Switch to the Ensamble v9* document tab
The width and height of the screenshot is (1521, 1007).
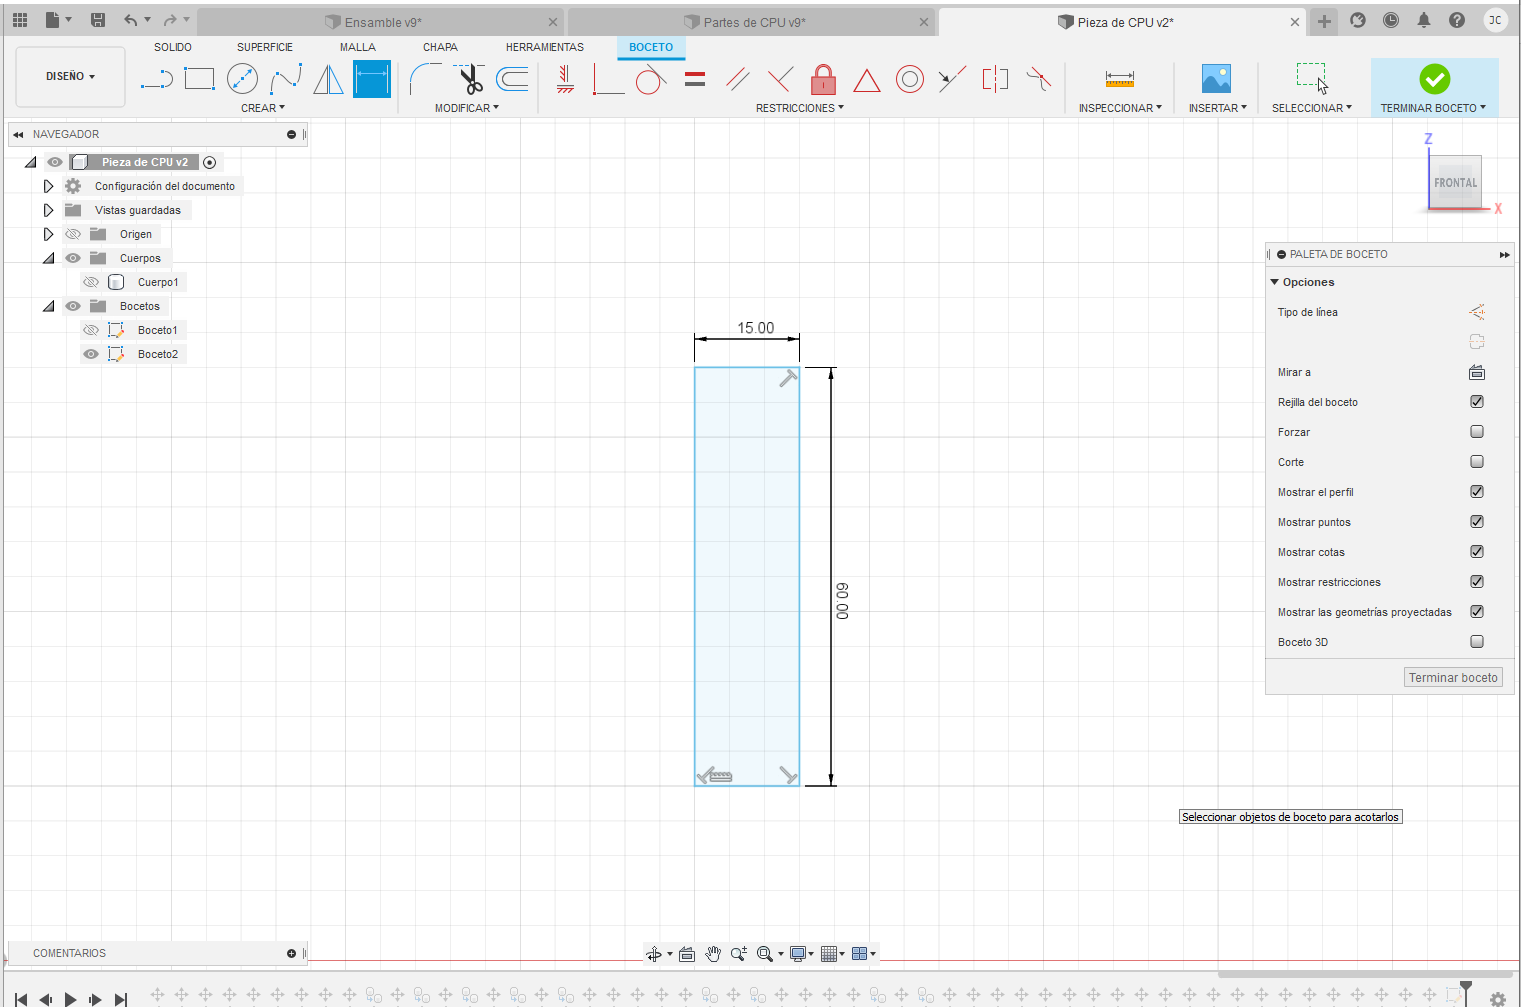[x=382, y=22]
